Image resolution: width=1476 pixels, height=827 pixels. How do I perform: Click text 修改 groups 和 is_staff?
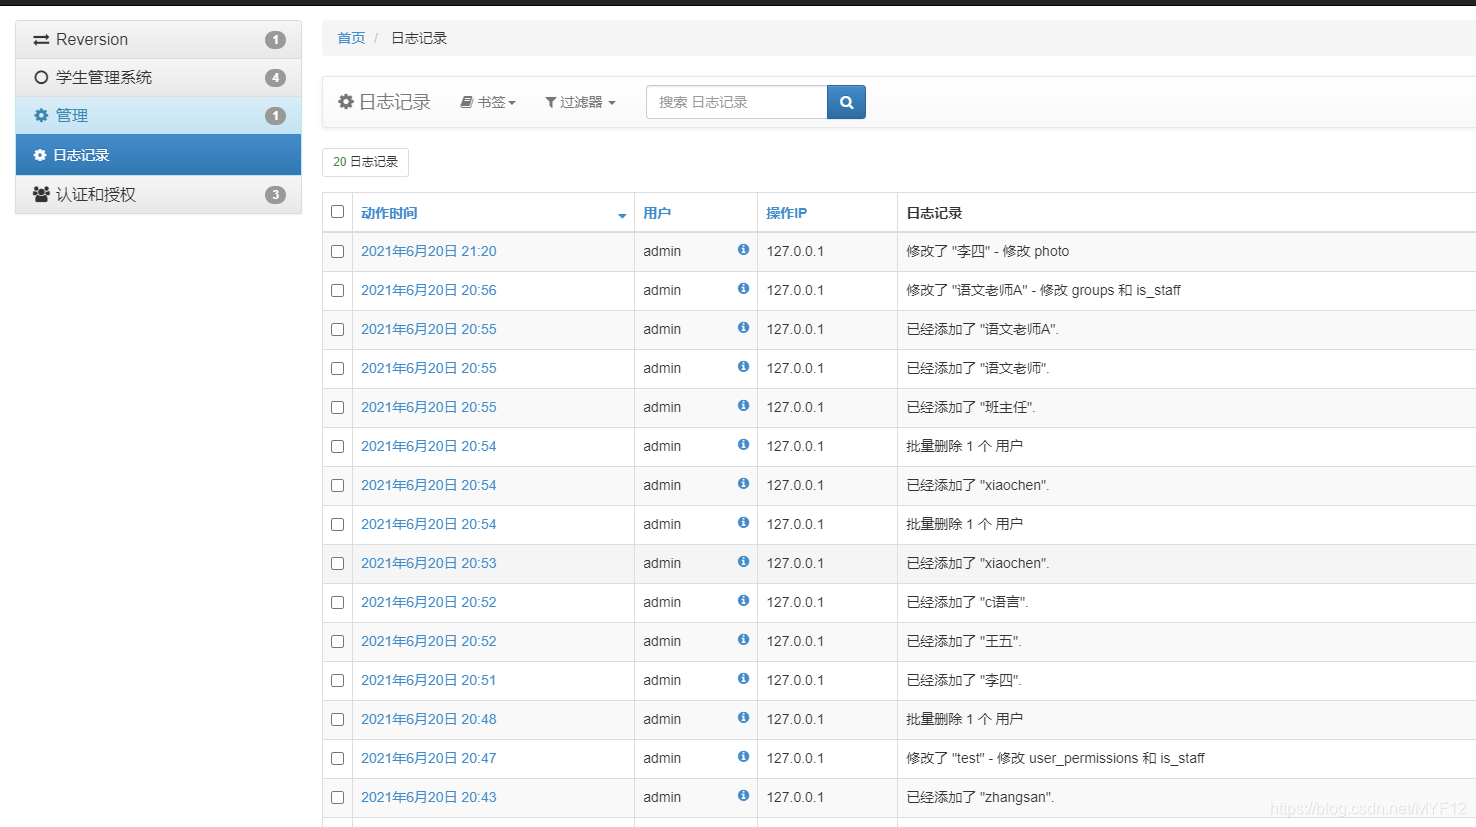[1110, 290]
